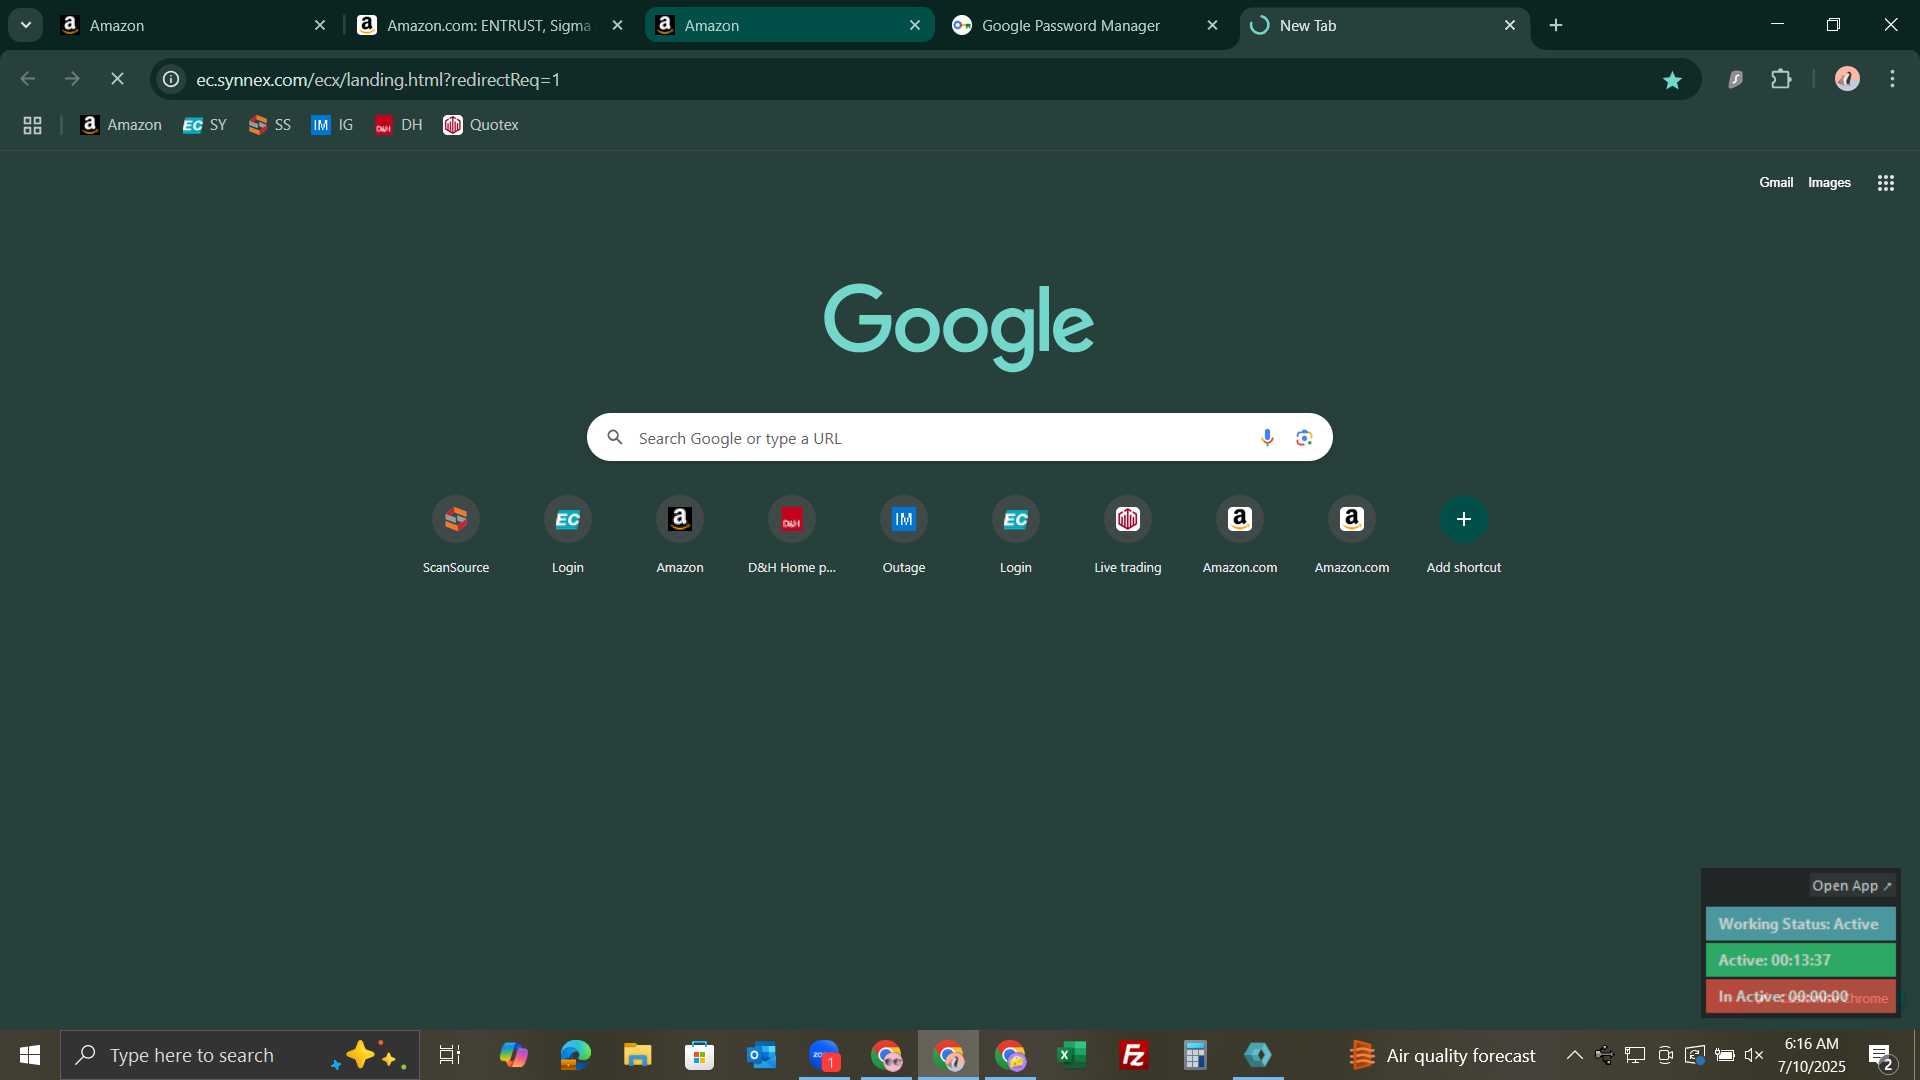Click the Active timer 00:13:37 bar
Screen dimensions: 1920x1080
[1800, 960]
